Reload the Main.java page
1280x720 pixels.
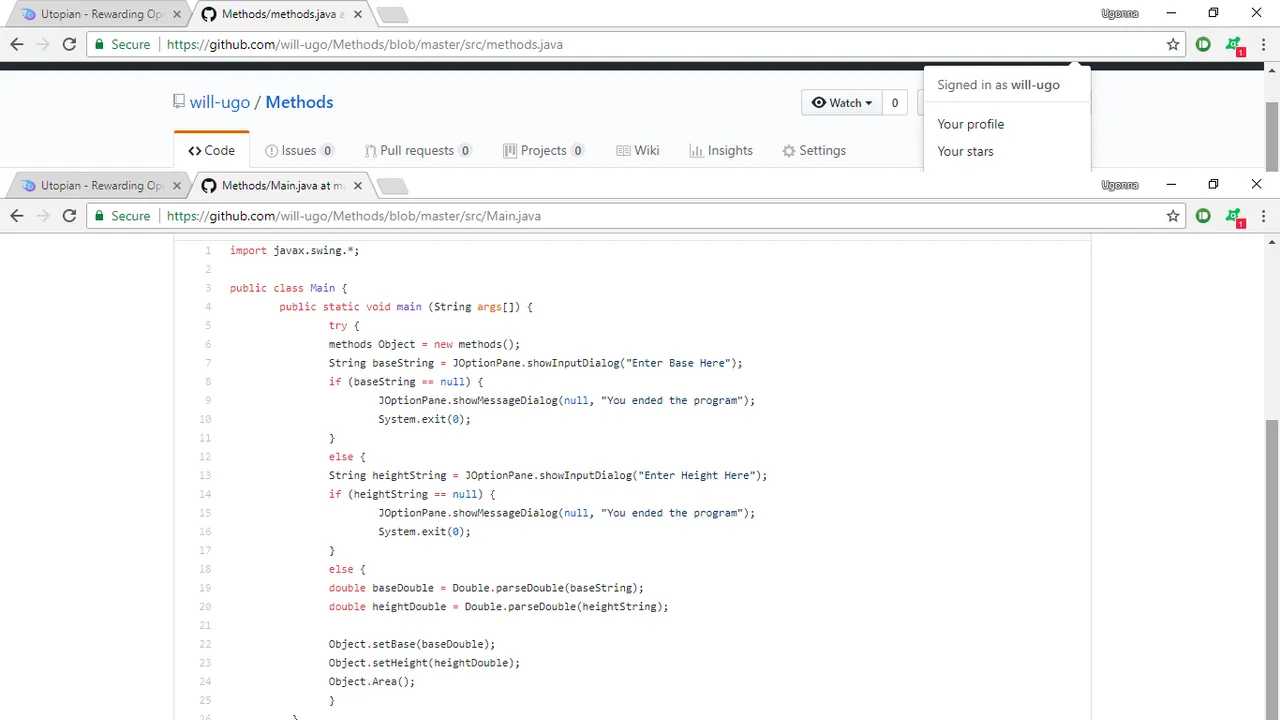[69, 215]
